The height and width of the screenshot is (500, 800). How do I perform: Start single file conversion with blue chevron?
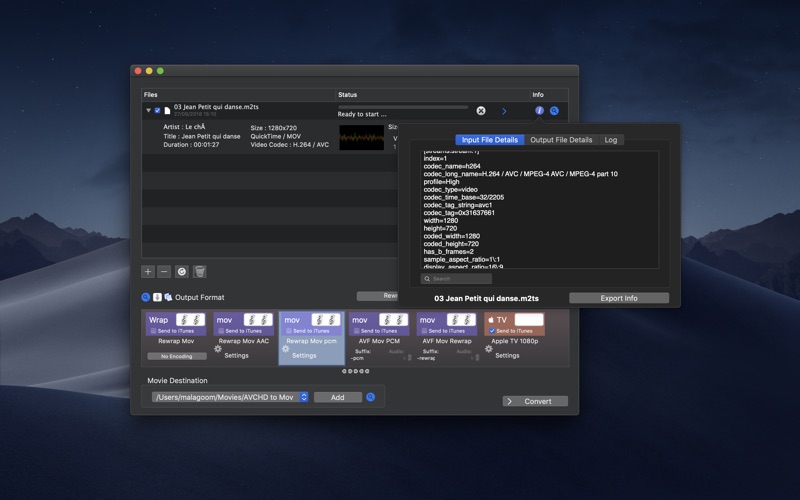coord(504,111)
